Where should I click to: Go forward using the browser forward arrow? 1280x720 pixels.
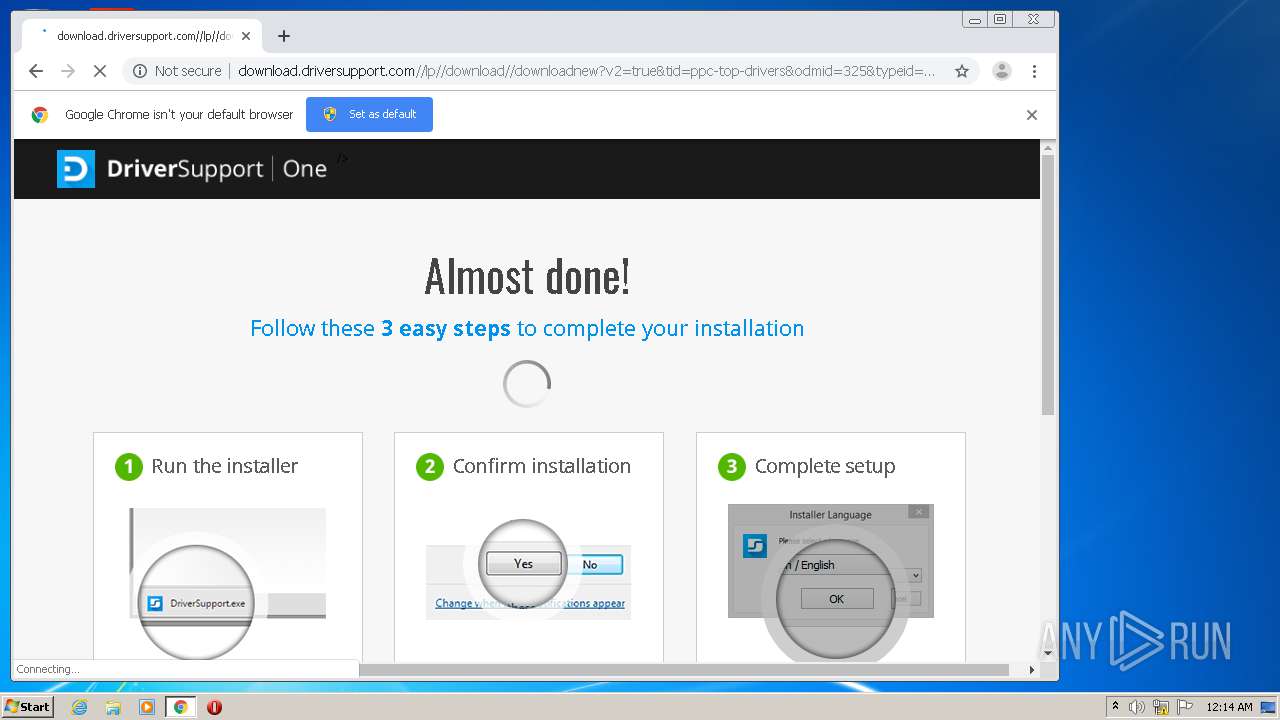click(x=68, y=71)
